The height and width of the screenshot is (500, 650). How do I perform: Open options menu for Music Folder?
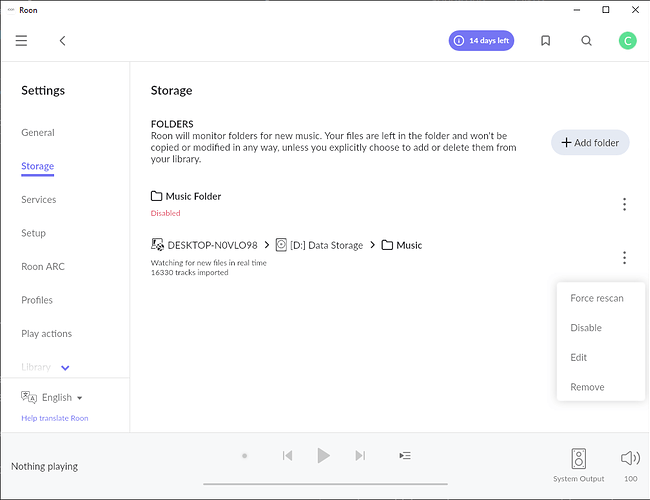(x=624, y=204)
